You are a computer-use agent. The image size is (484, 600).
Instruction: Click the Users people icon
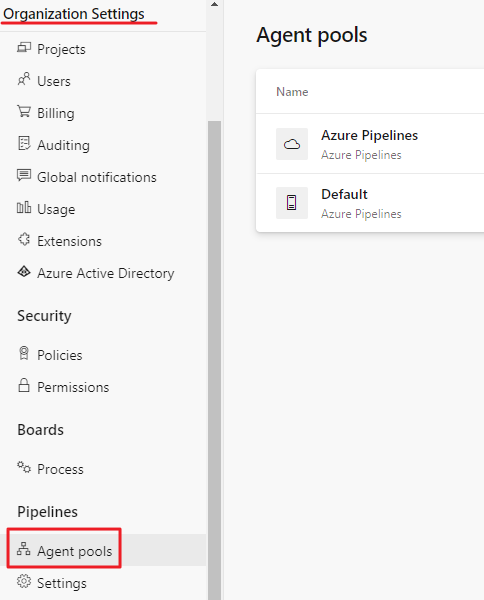coord(24,80)
